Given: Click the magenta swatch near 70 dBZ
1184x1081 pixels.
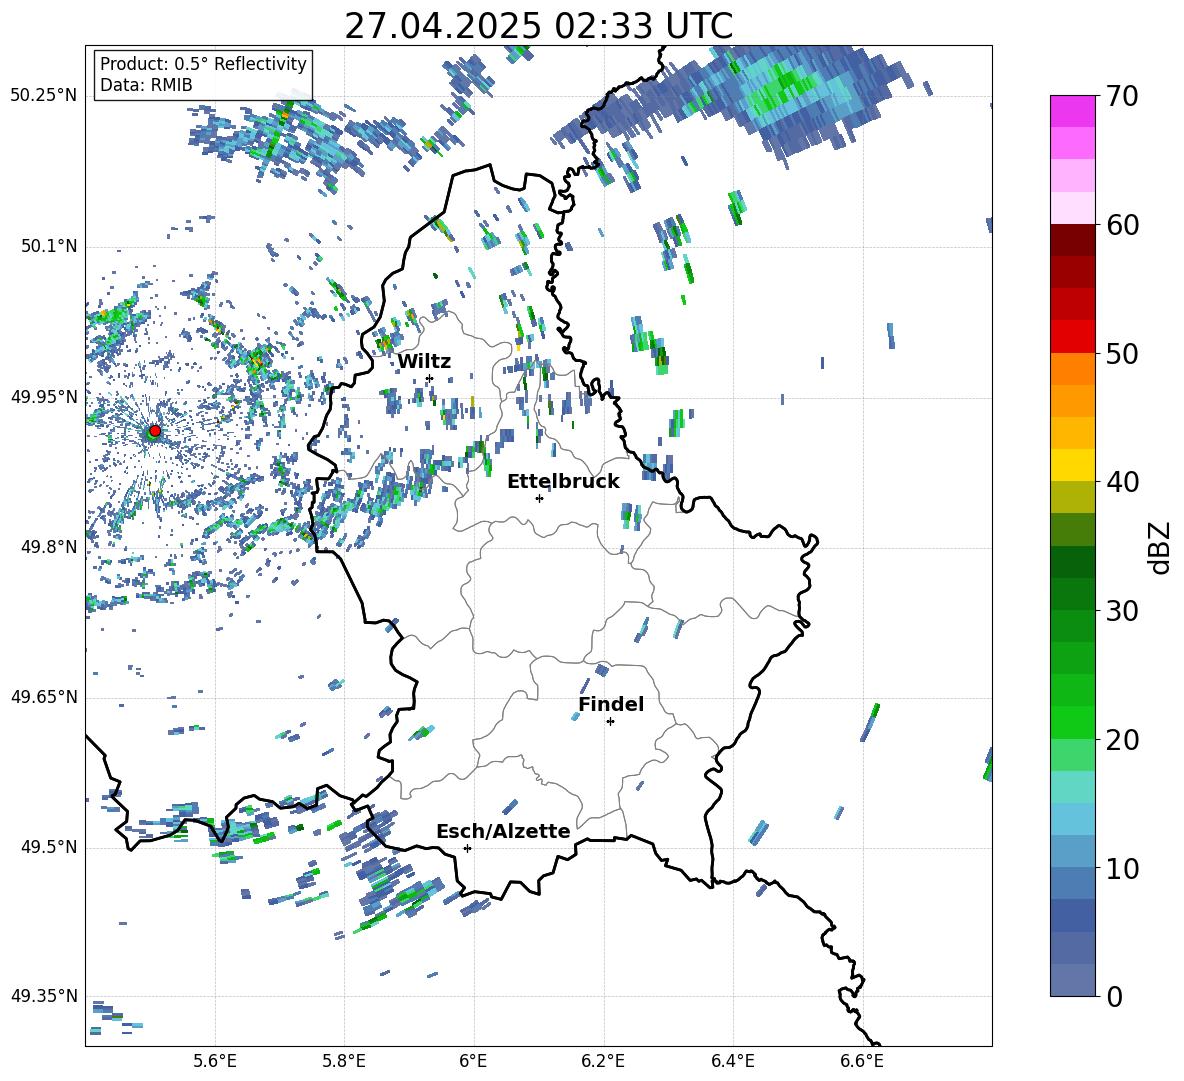Looking at the screenshot, I should (1073, 111).
